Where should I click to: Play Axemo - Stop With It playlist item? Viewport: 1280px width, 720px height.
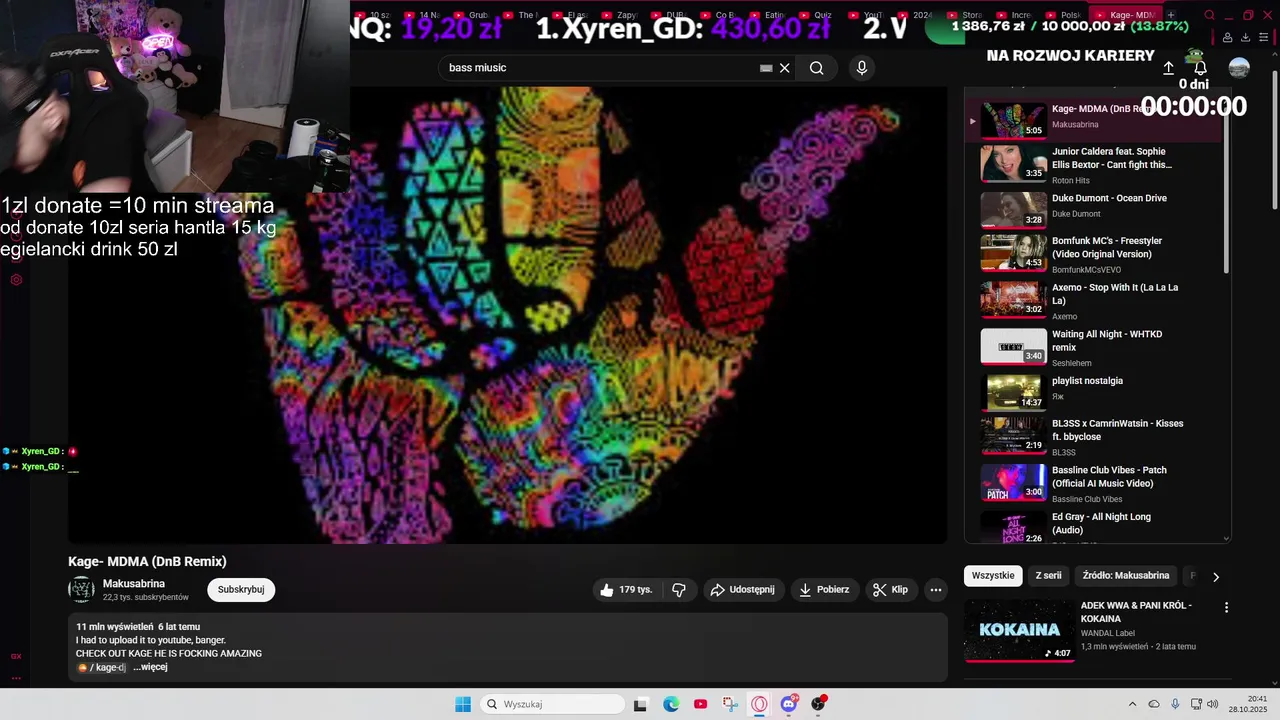[x=1094, y=300]
